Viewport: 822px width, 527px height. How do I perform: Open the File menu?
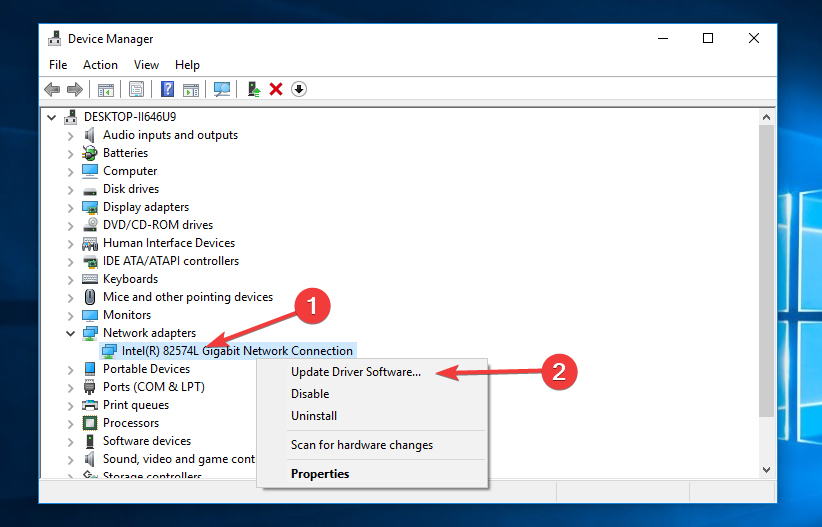pos(58,65)
